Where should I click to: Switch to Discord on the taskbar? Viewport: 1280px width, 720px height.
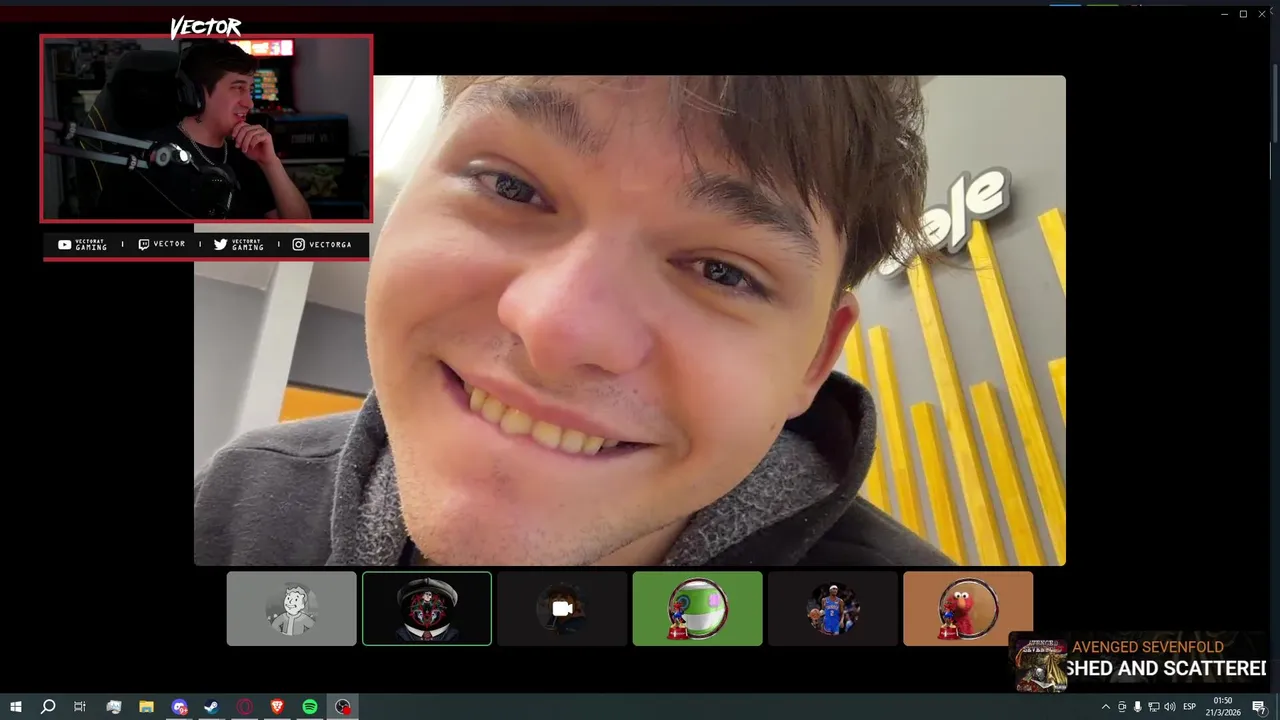tap(179, 707)
